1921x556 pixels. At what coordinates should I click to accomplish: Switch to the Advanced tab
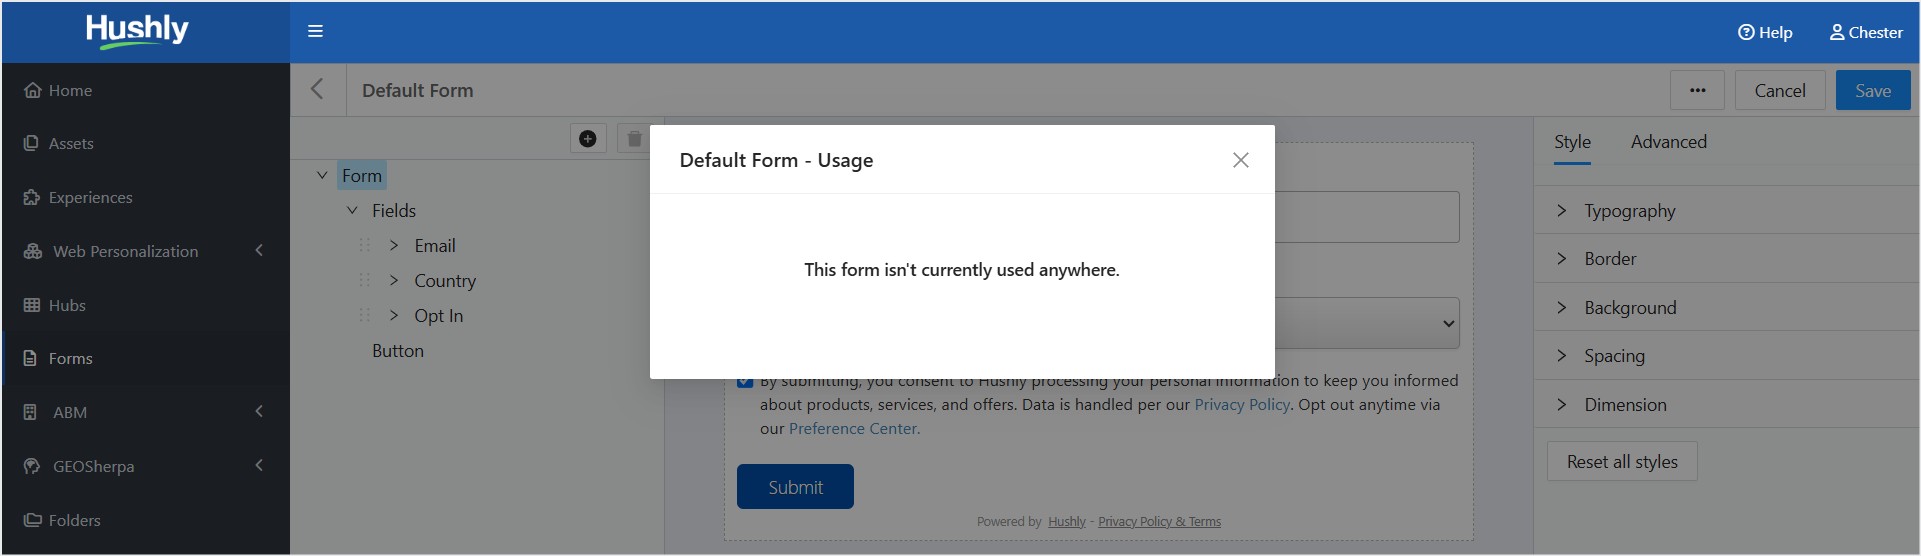click(1668, 142)
